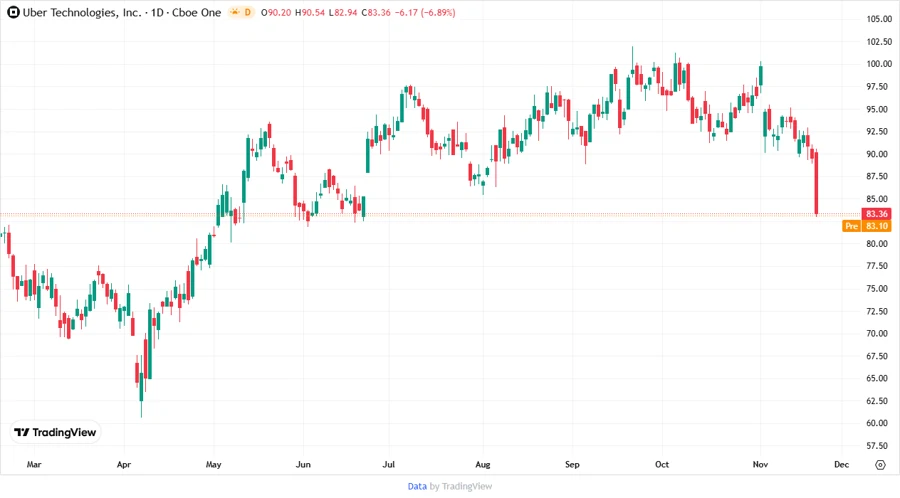Image resolution: width=900 pixels, height=498 pixels.
Task: Click the Apr label on time axis
Action: coord(124,465)
